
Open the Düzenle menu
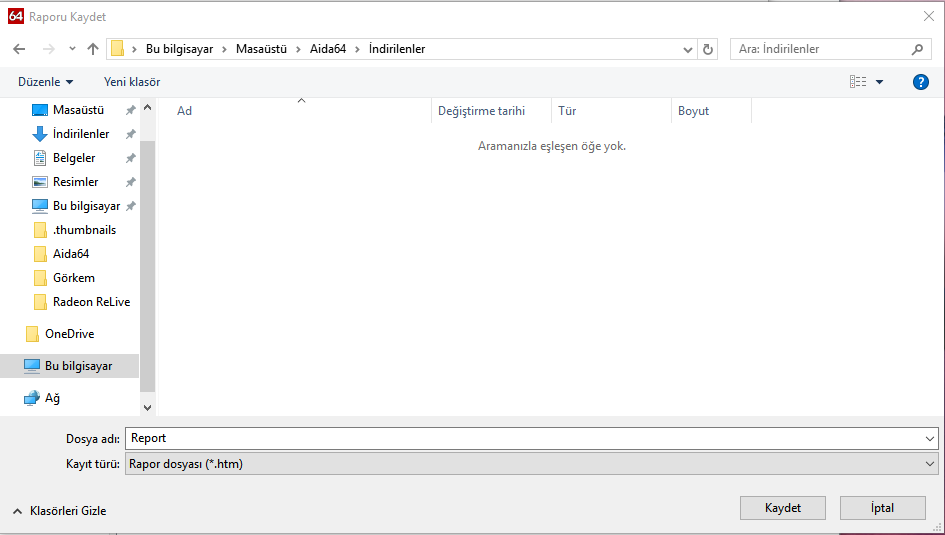click(46, 82)
